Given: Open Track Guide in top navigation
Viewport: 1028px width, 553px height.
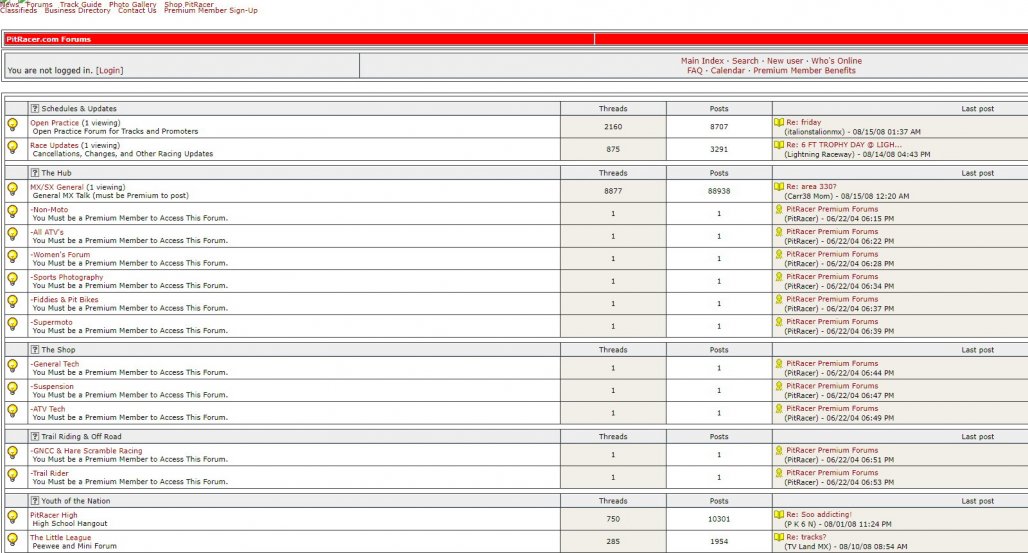Looking at the screenshot, I should 81,4.
